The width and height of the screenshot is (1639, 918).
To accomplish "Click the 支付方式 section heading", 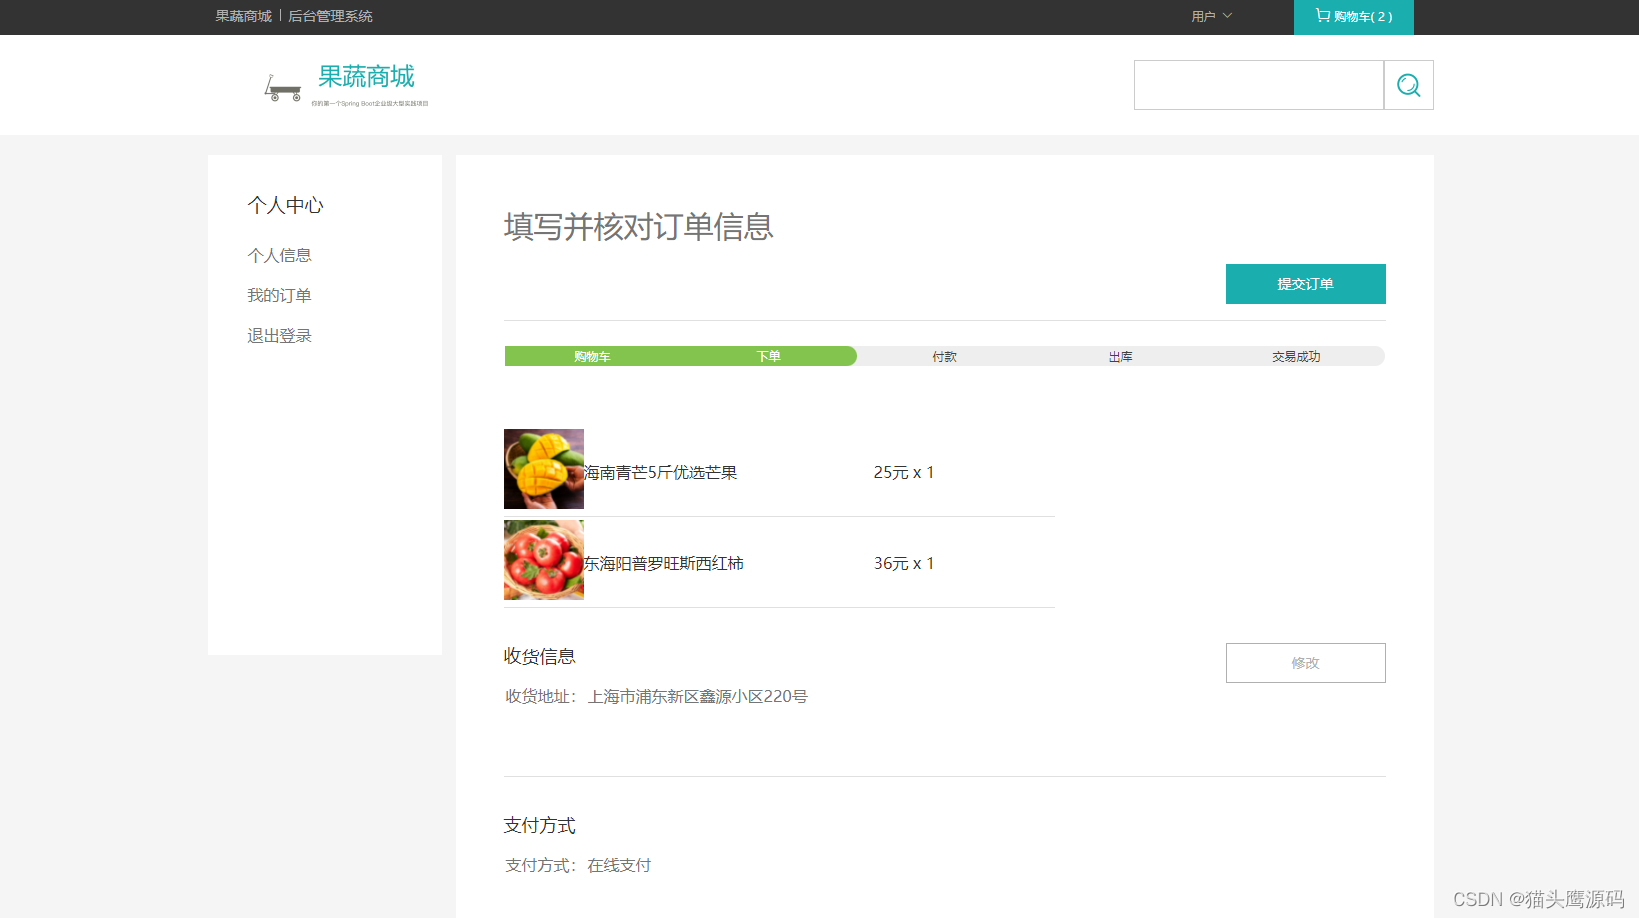I will 539,826.
